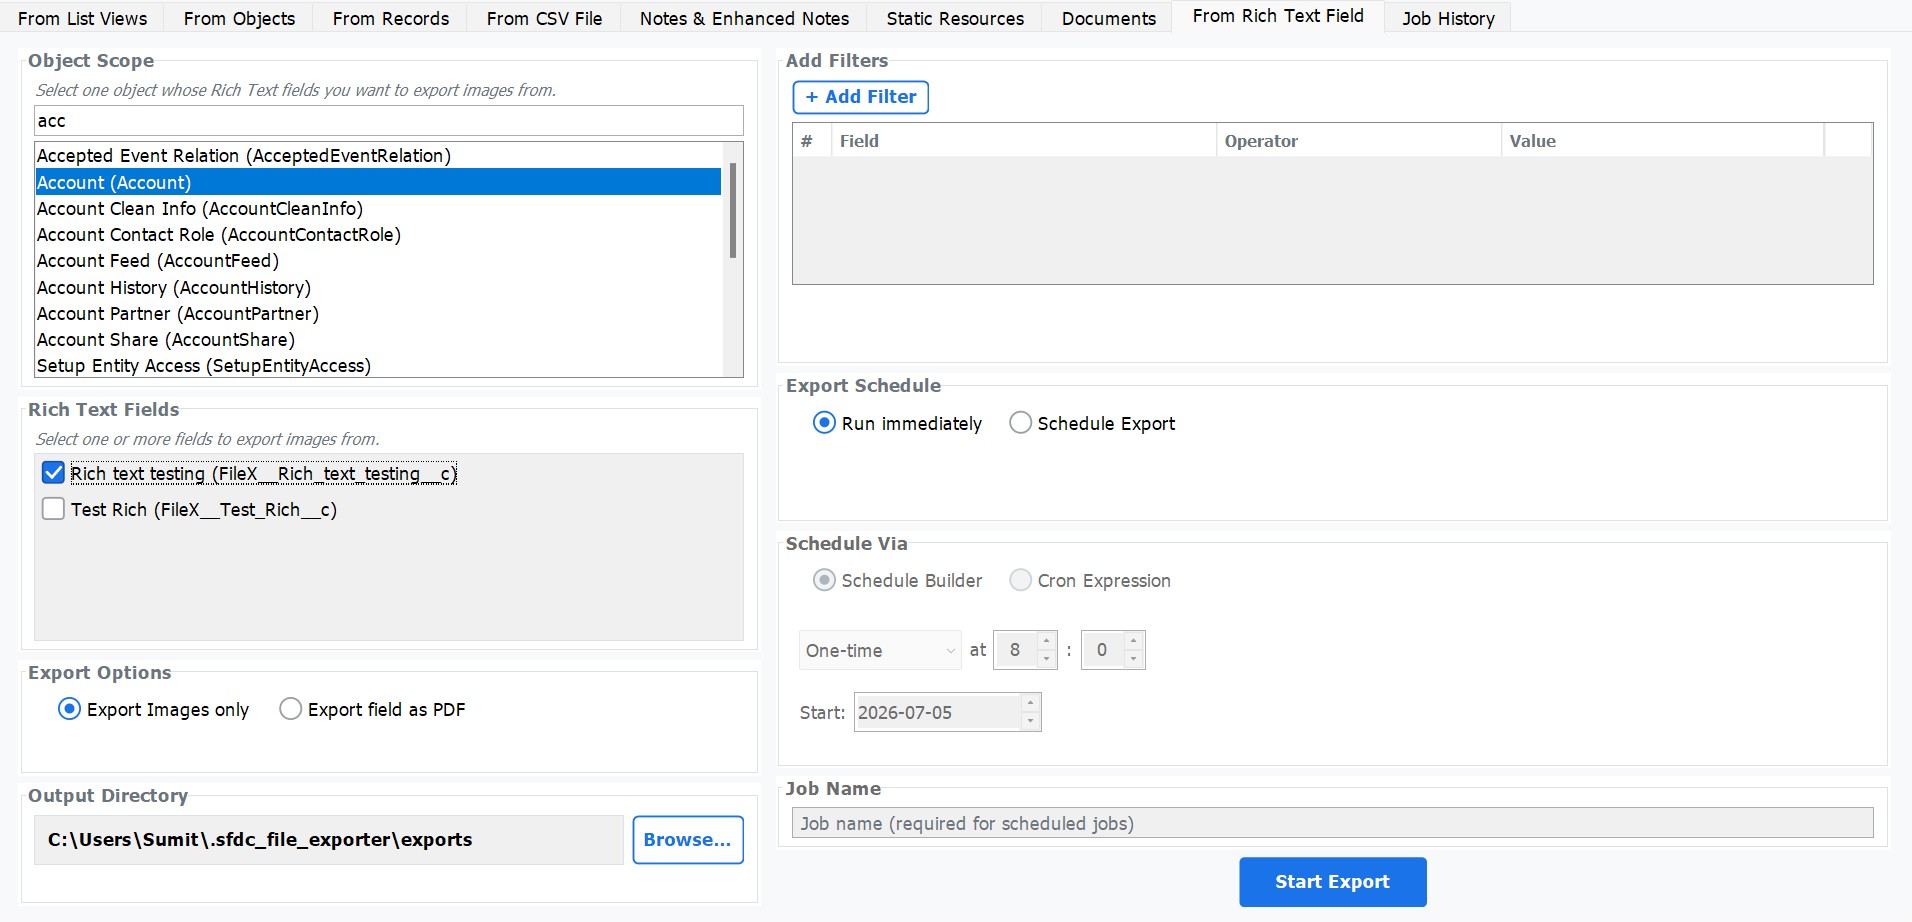Uncheck Rich text testing field checkbox
The width and height of the screenshot is (1912, 922).
[x=54, y=473]
